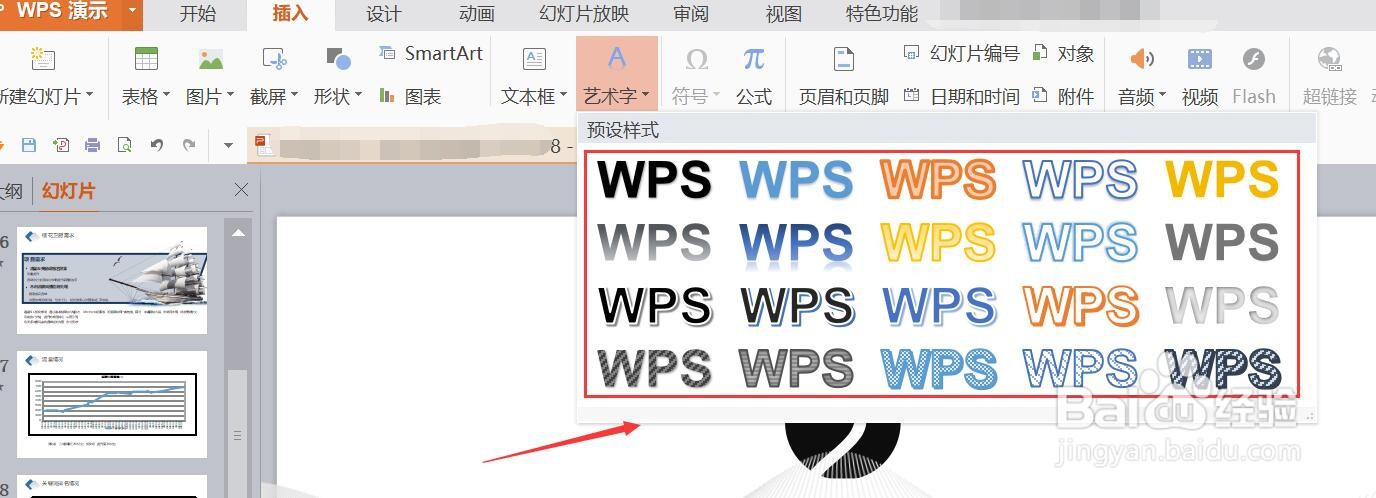The image size is (1376, 498).
Task: Redo the last action
Action: pyautogui.click(x=189, y=145)
